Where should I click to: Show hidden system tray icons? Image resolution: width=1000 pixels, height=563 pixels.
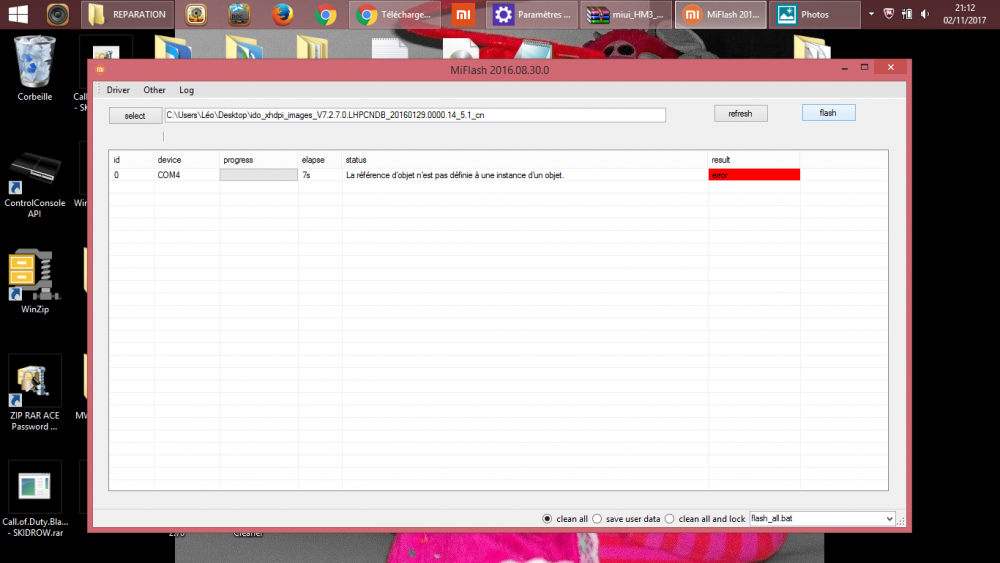coord(871,13)
